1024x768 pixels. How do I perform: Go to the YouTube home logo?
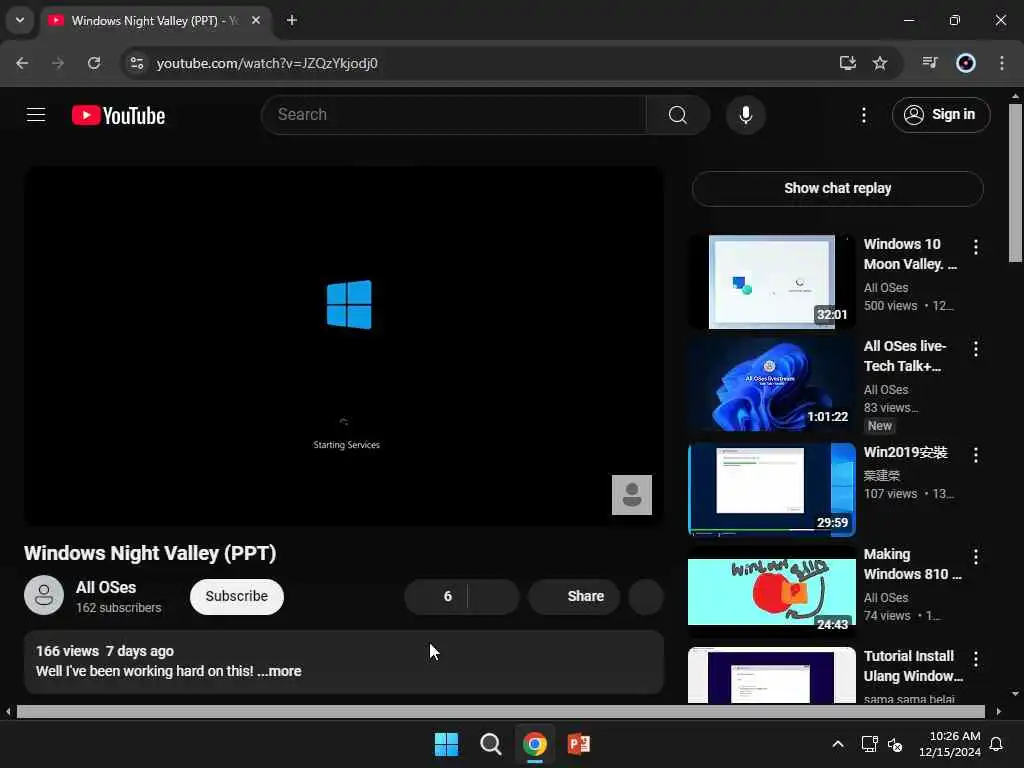[118, 116]
